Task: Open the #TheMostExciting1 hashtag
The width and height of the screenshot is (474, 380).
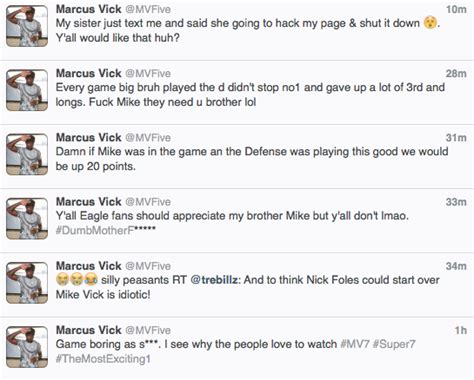Action: click(x=103, y=359)
